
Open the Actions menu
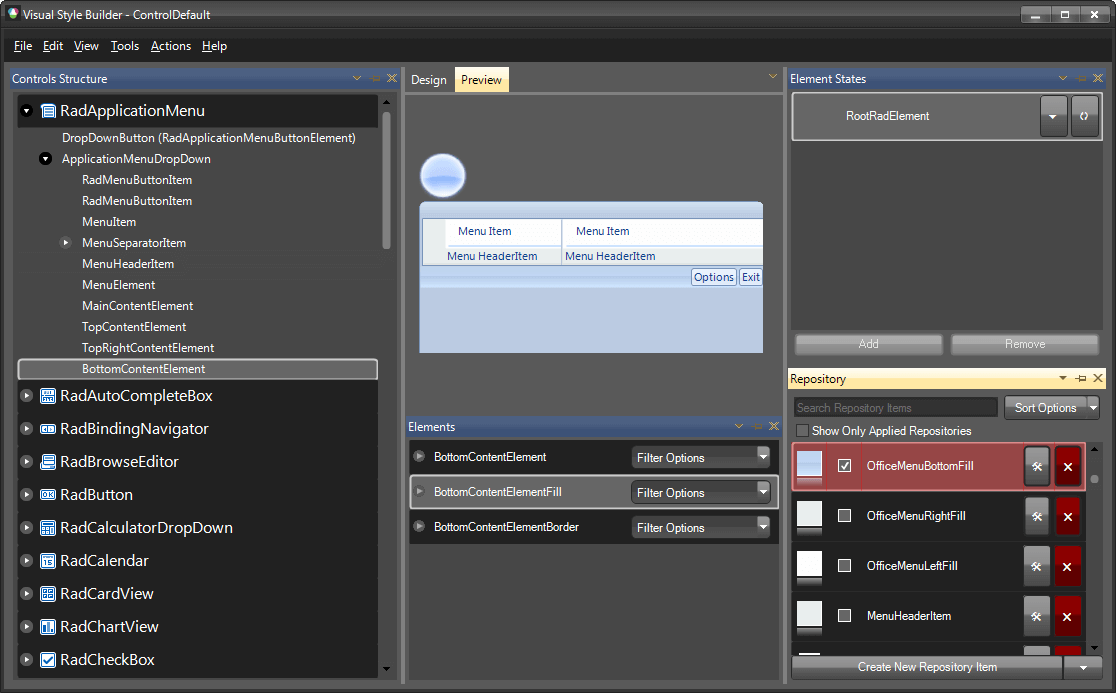click(170, 46)
